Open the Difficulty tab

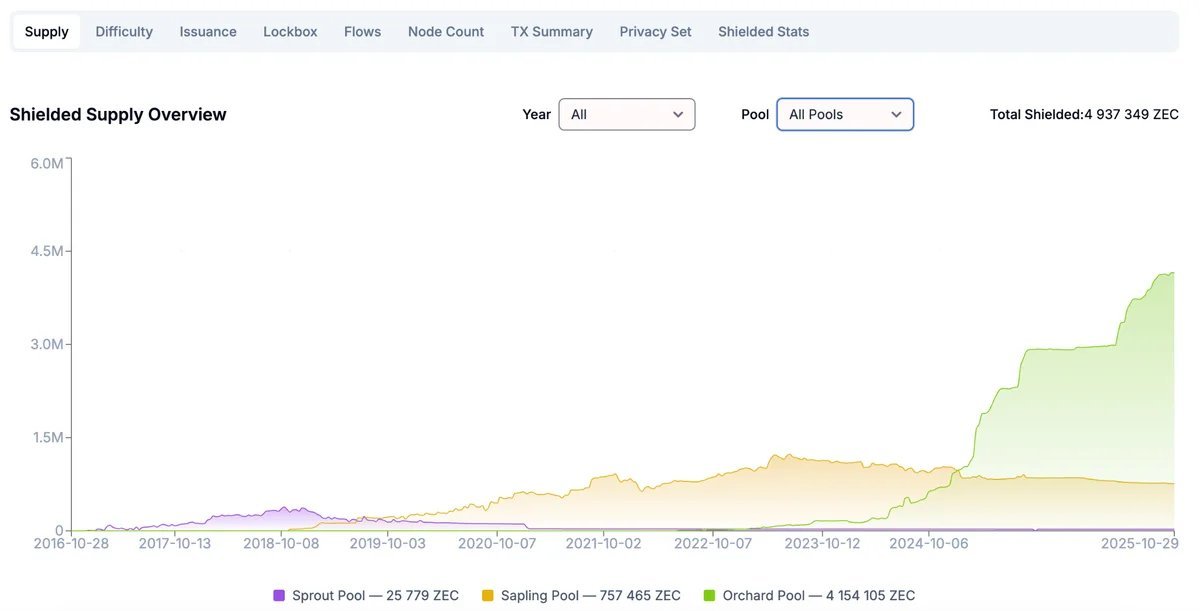[x=124, y=32]
